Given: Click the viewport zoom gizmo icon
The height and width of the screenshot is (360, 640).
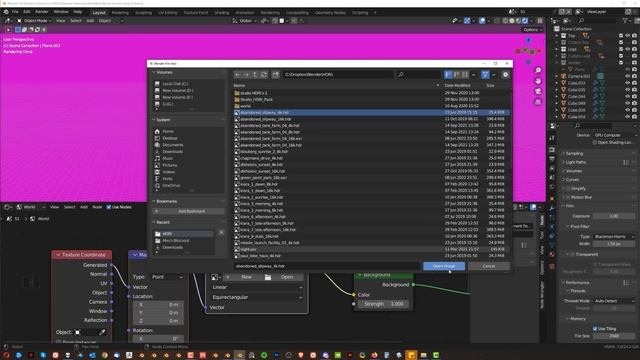Looking at the screenshot, I should tap(538, 71).
